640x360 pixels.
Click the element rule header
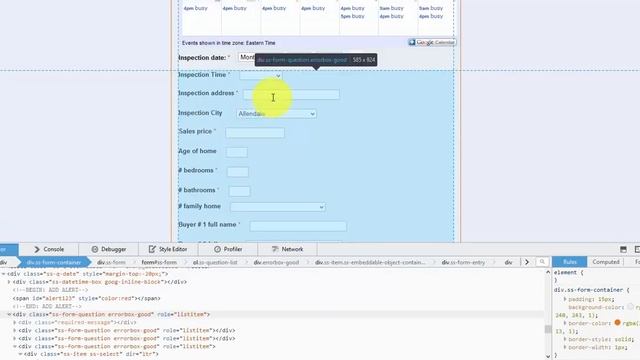tap(568, 272)
